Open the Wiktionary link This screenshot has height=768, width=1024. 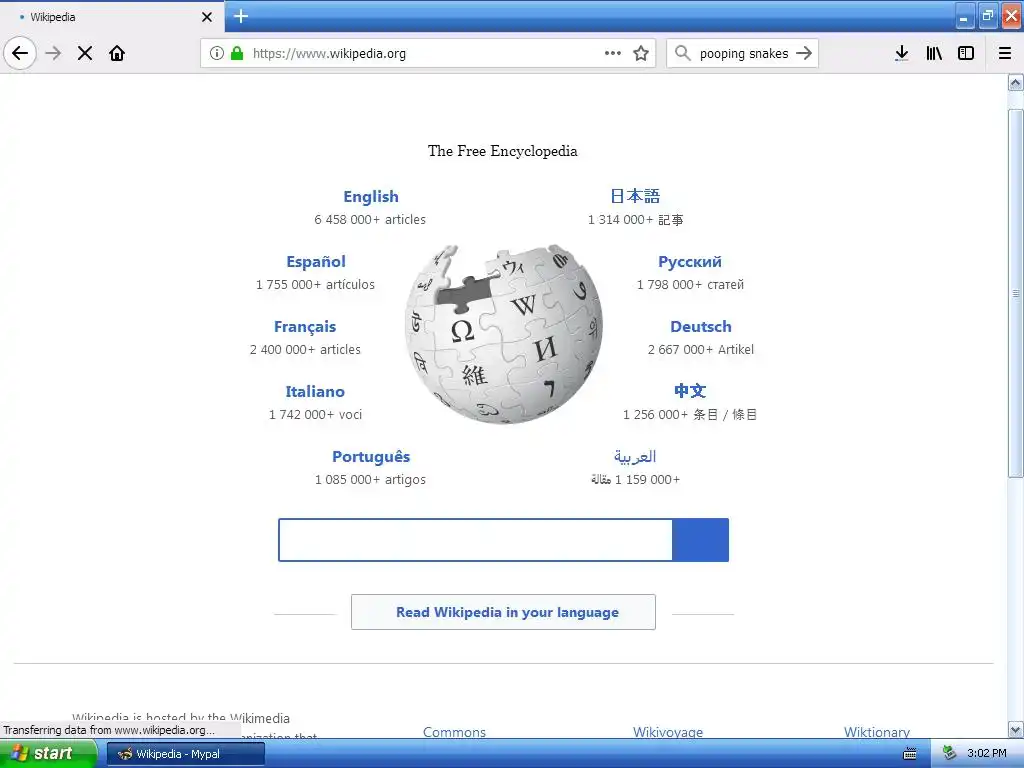click(x=876, y=732)
